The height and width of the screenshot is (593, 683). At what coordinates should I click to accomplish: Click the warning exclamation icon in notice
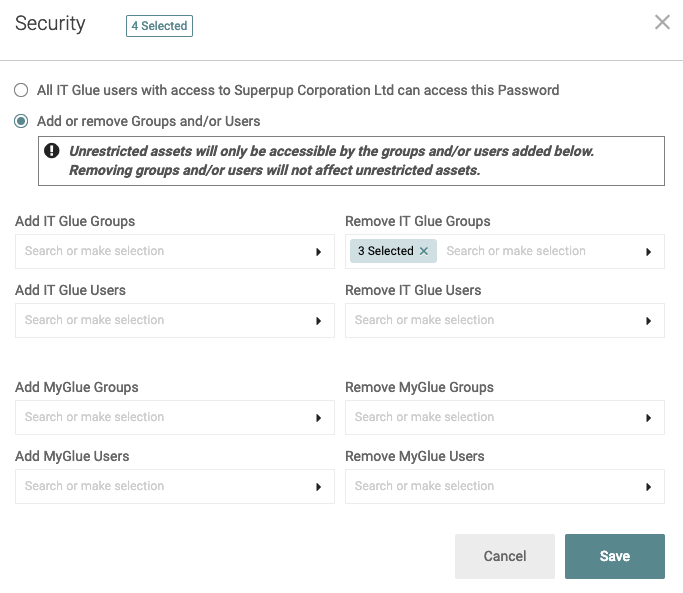52,152
